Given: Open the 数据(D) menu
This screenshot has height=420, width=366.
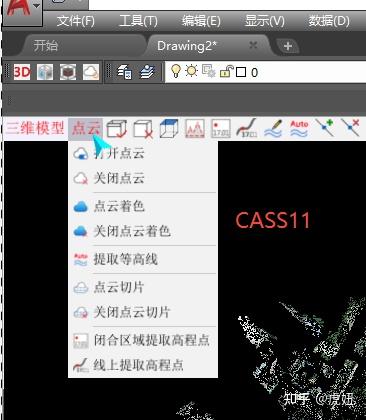Looking at the screenshot, I should coord(329,21).
